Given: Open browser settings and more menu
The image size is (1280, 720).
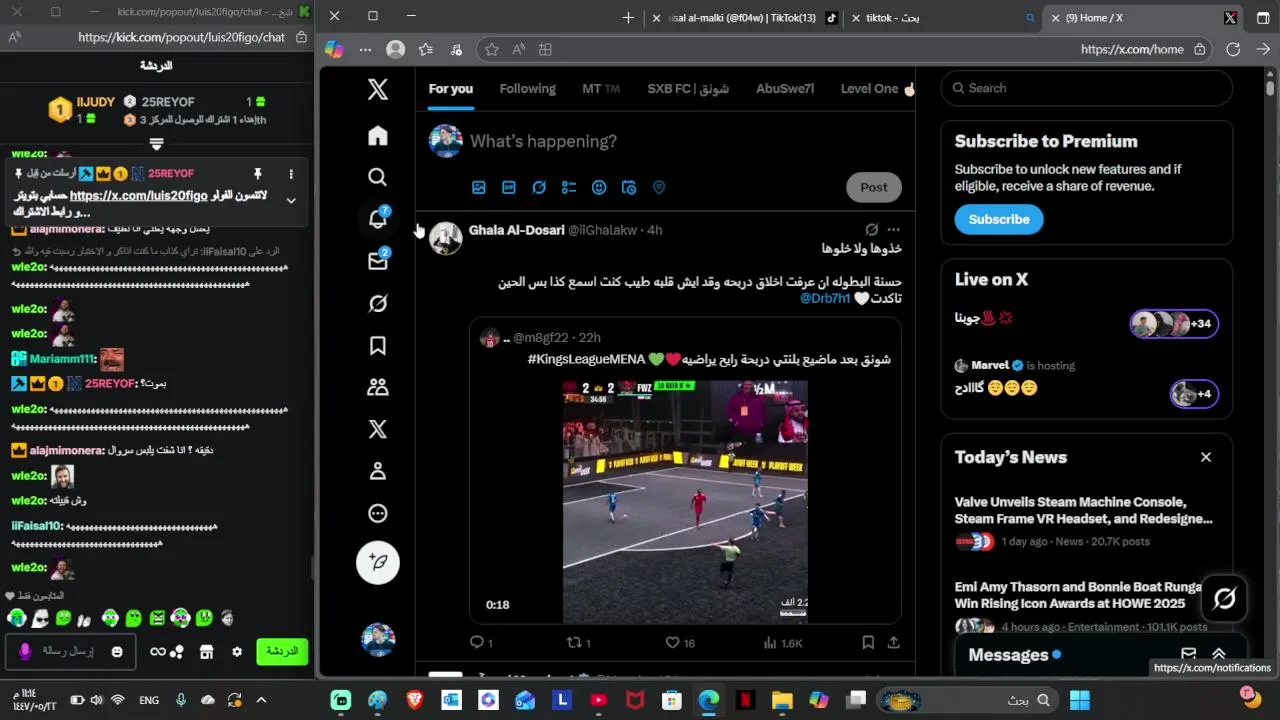Looking at the screenshot, I should [x=365, y=49].
